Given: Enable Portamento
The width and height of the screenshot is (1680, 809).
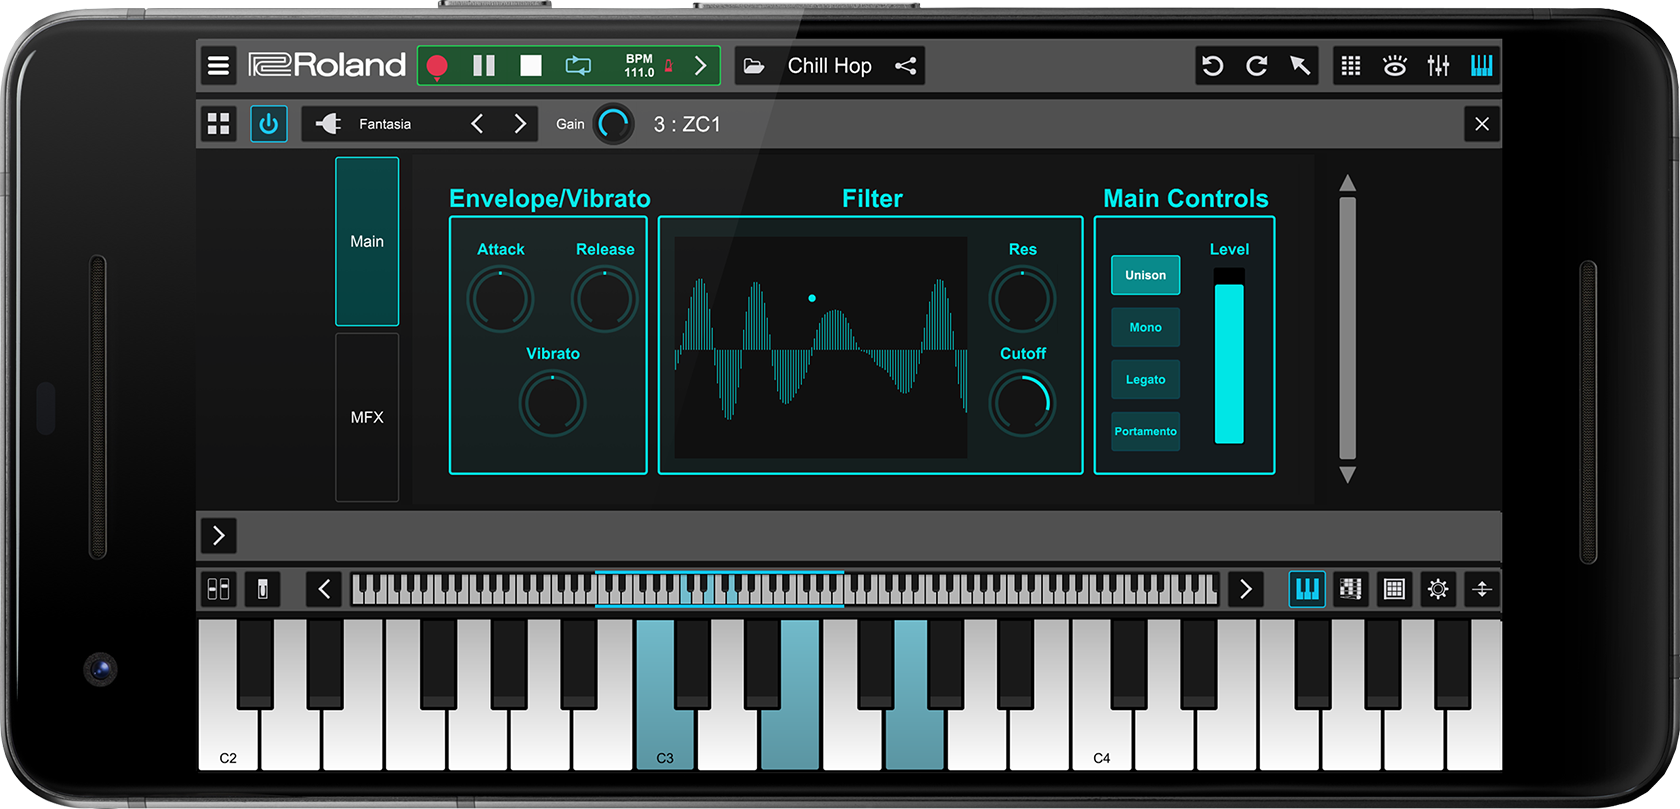Looking at the screenshot, I should (1146, 431).
